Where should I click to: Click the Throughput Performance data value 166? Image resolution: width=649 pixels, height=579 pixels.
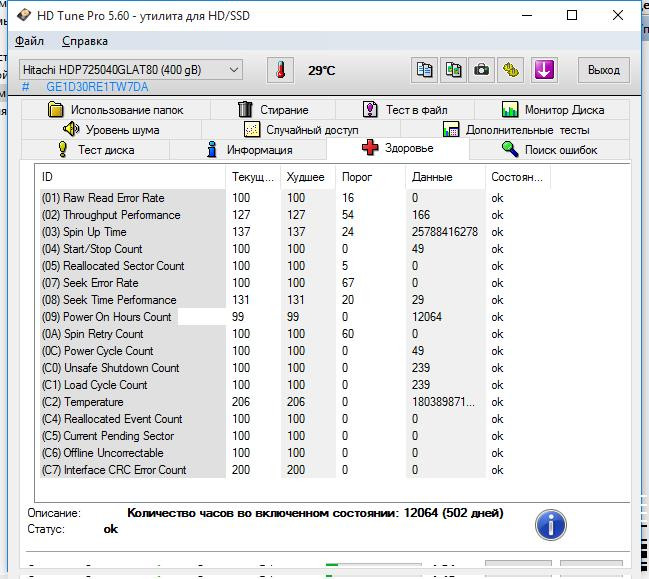point(421,215)
